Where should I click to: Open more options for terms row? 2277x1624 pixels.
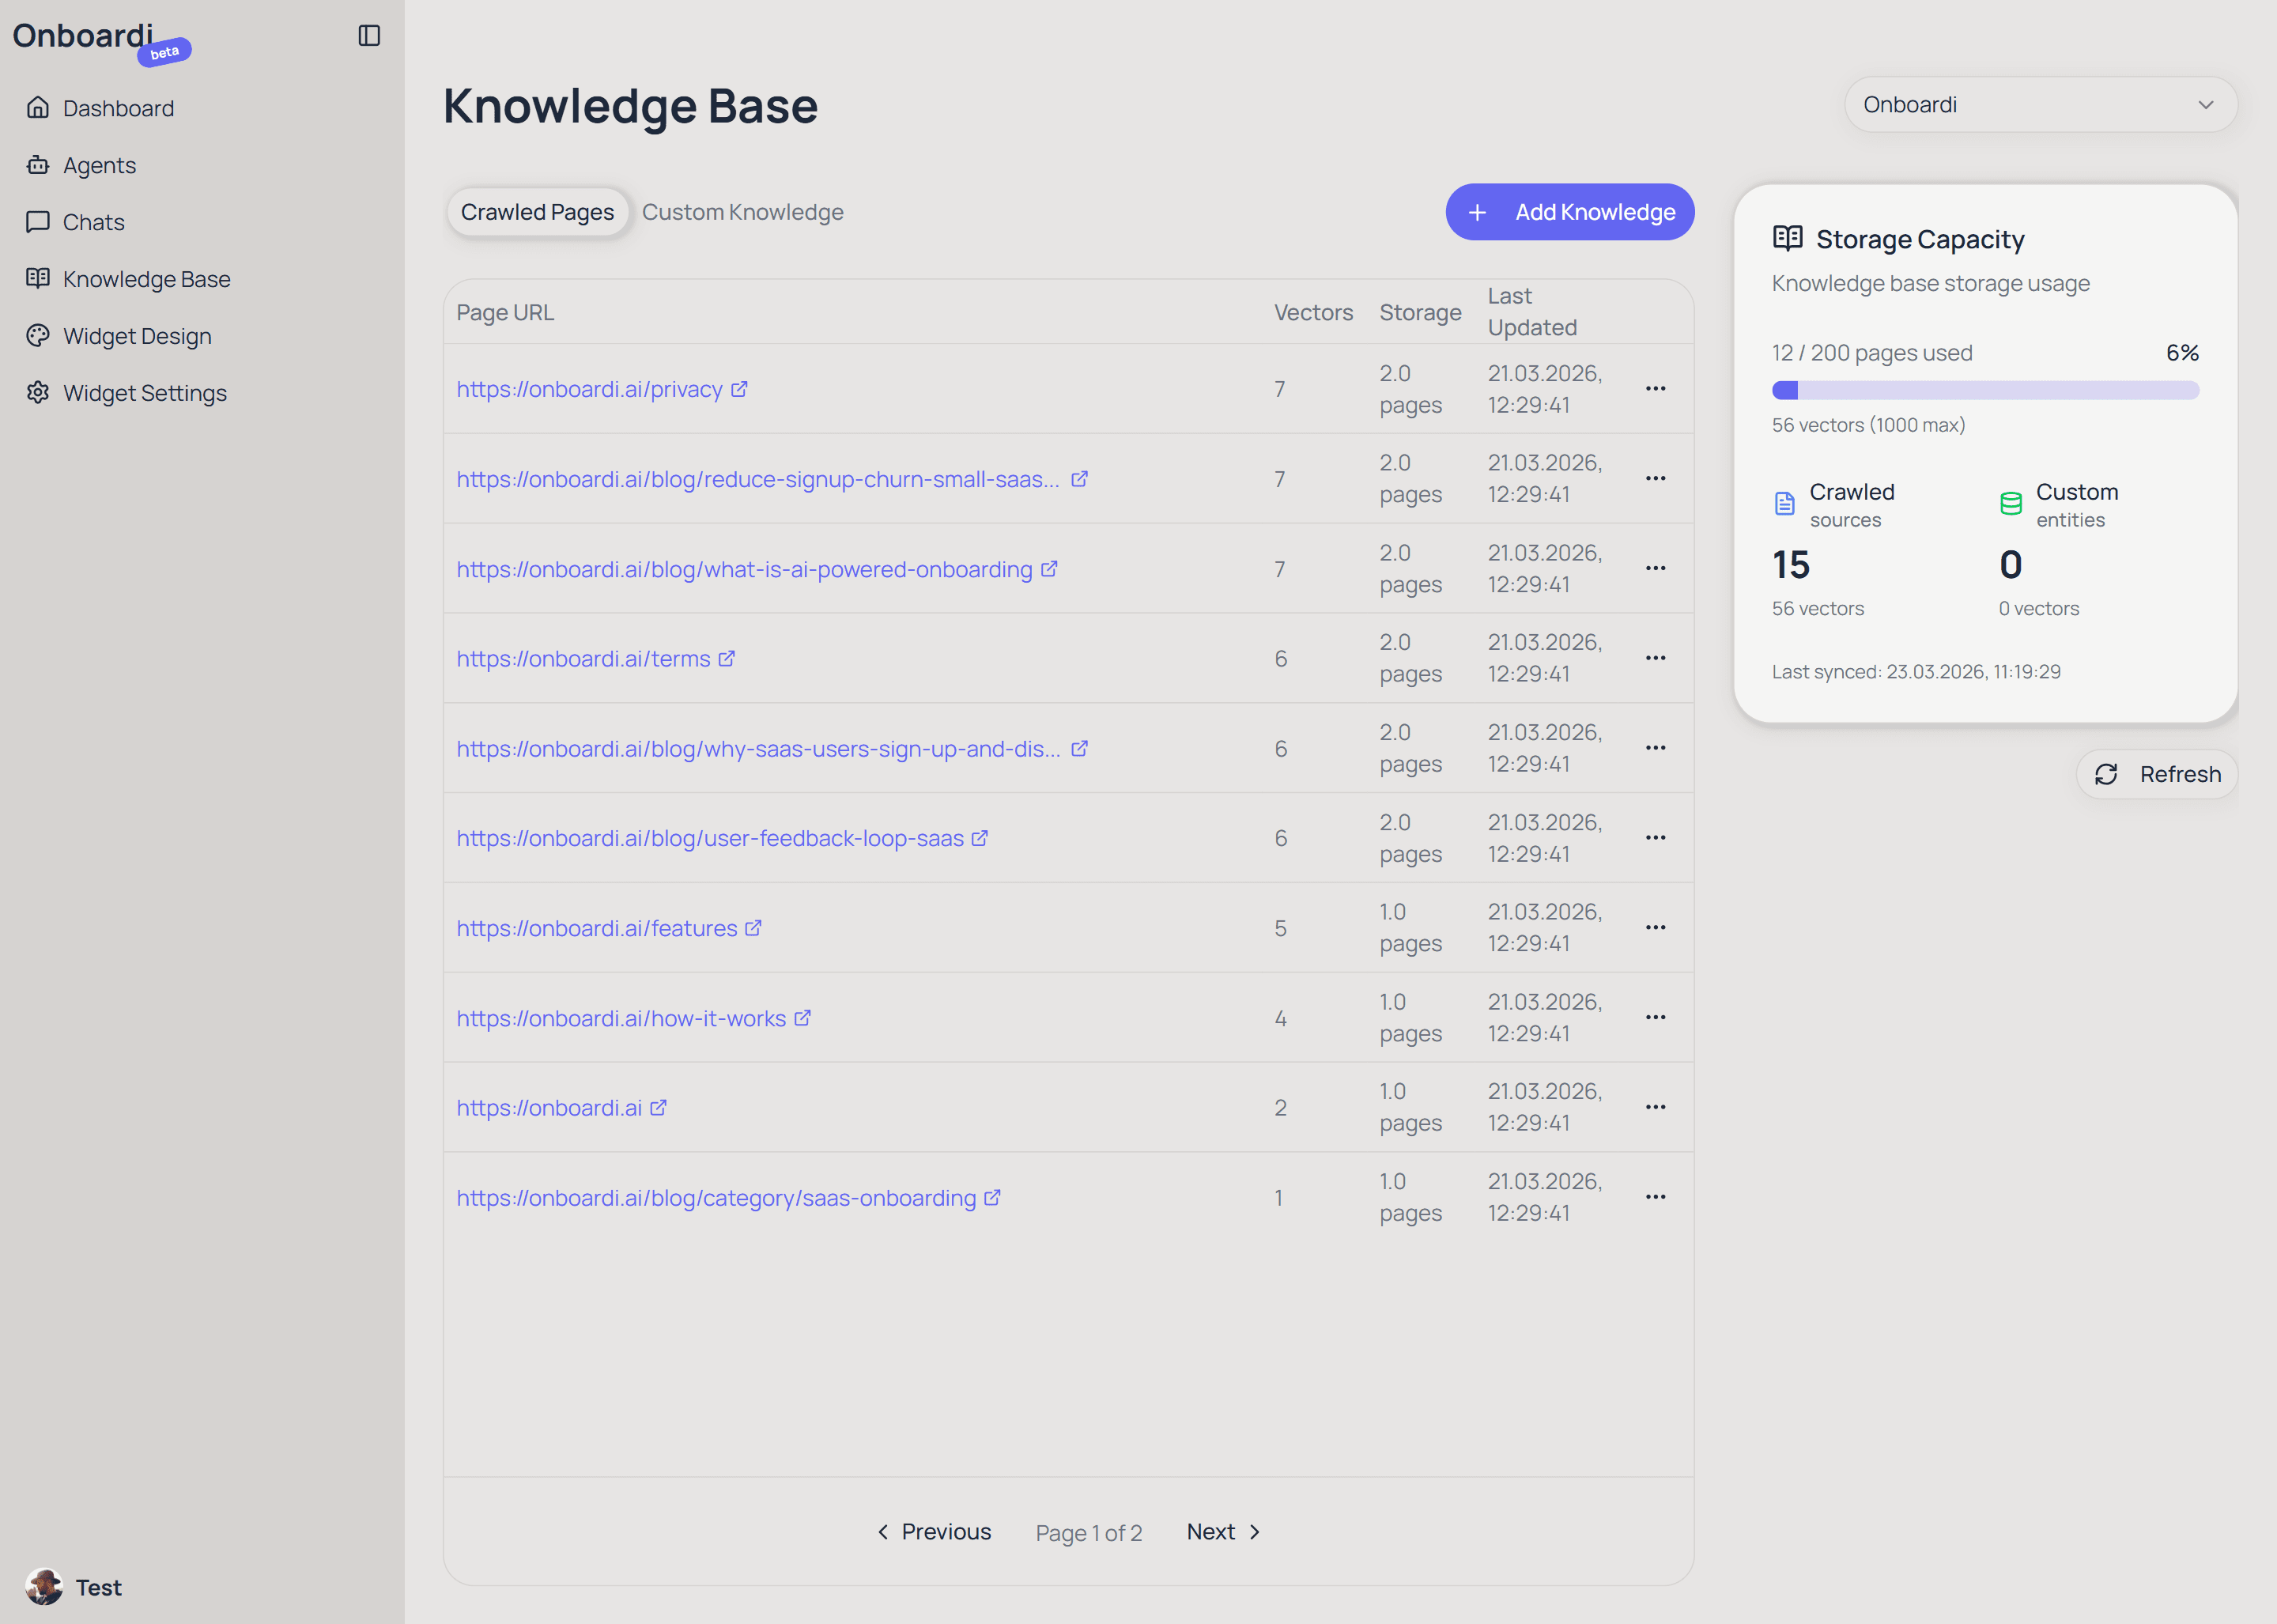(1656, 658)
